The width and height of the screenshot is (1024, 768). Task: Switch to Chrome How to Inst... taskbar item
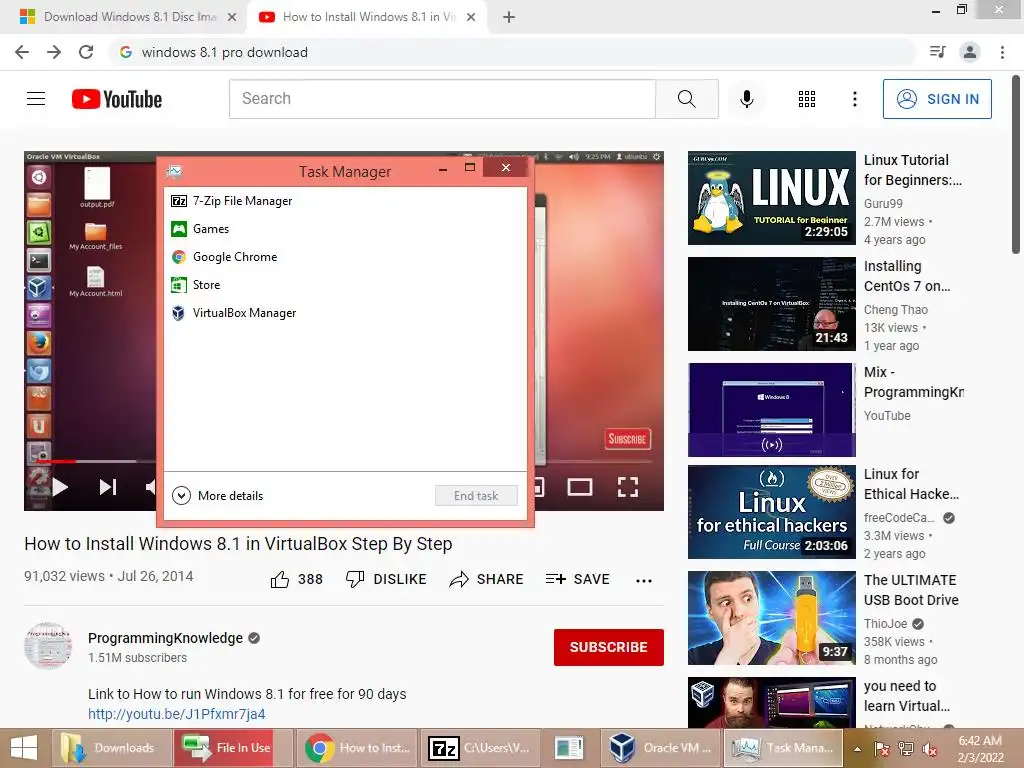click(357, 748)
